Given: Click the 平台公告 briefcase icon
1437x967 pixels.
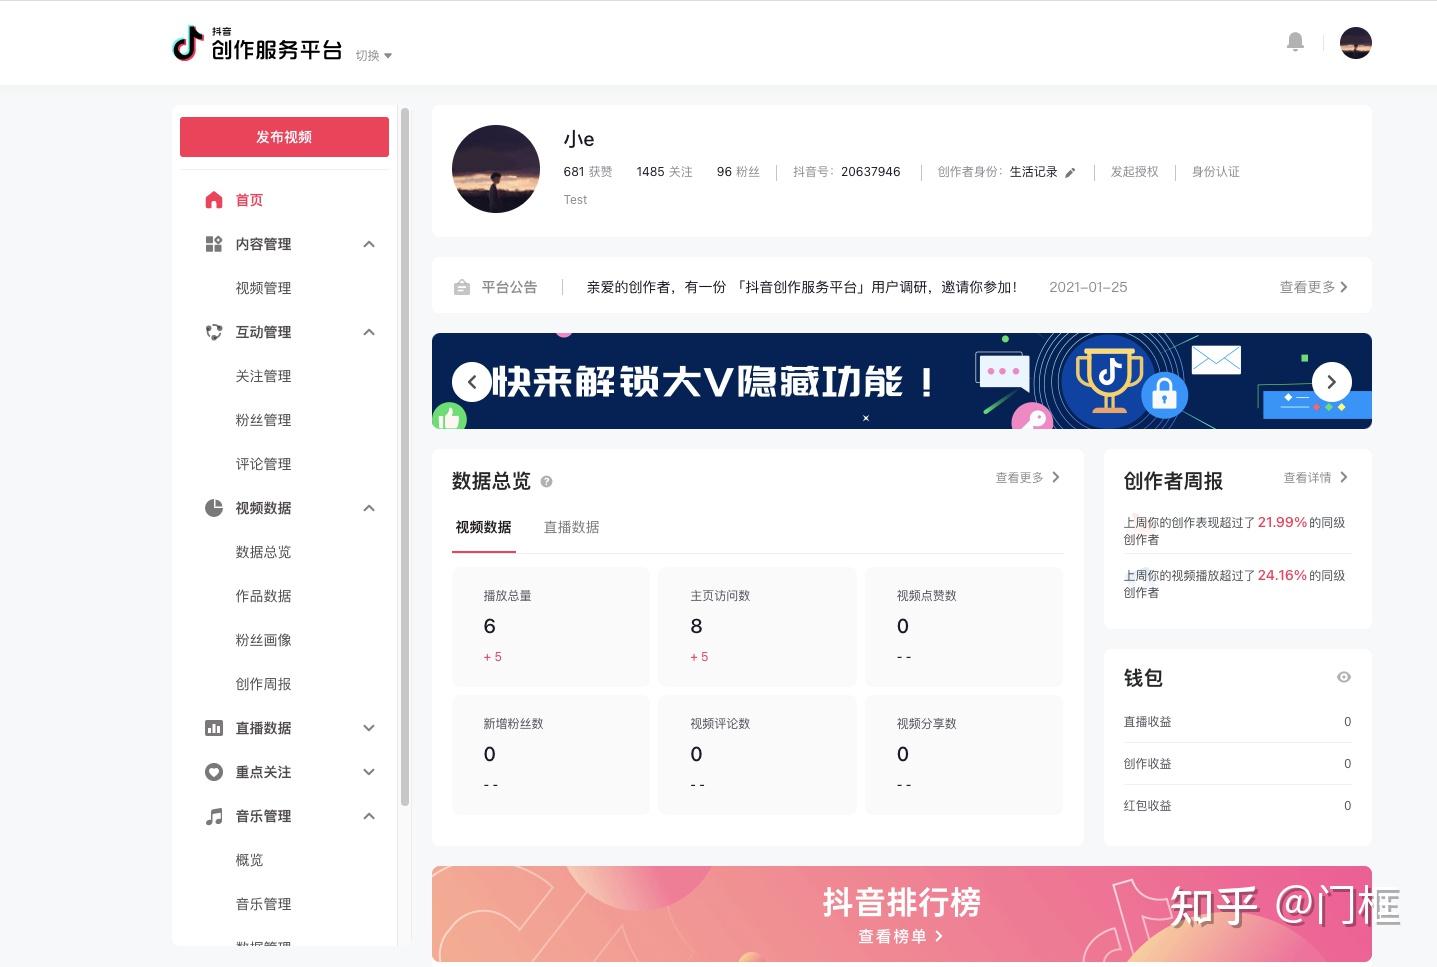Looking at the screenshot, I should (x=462, y=287).
